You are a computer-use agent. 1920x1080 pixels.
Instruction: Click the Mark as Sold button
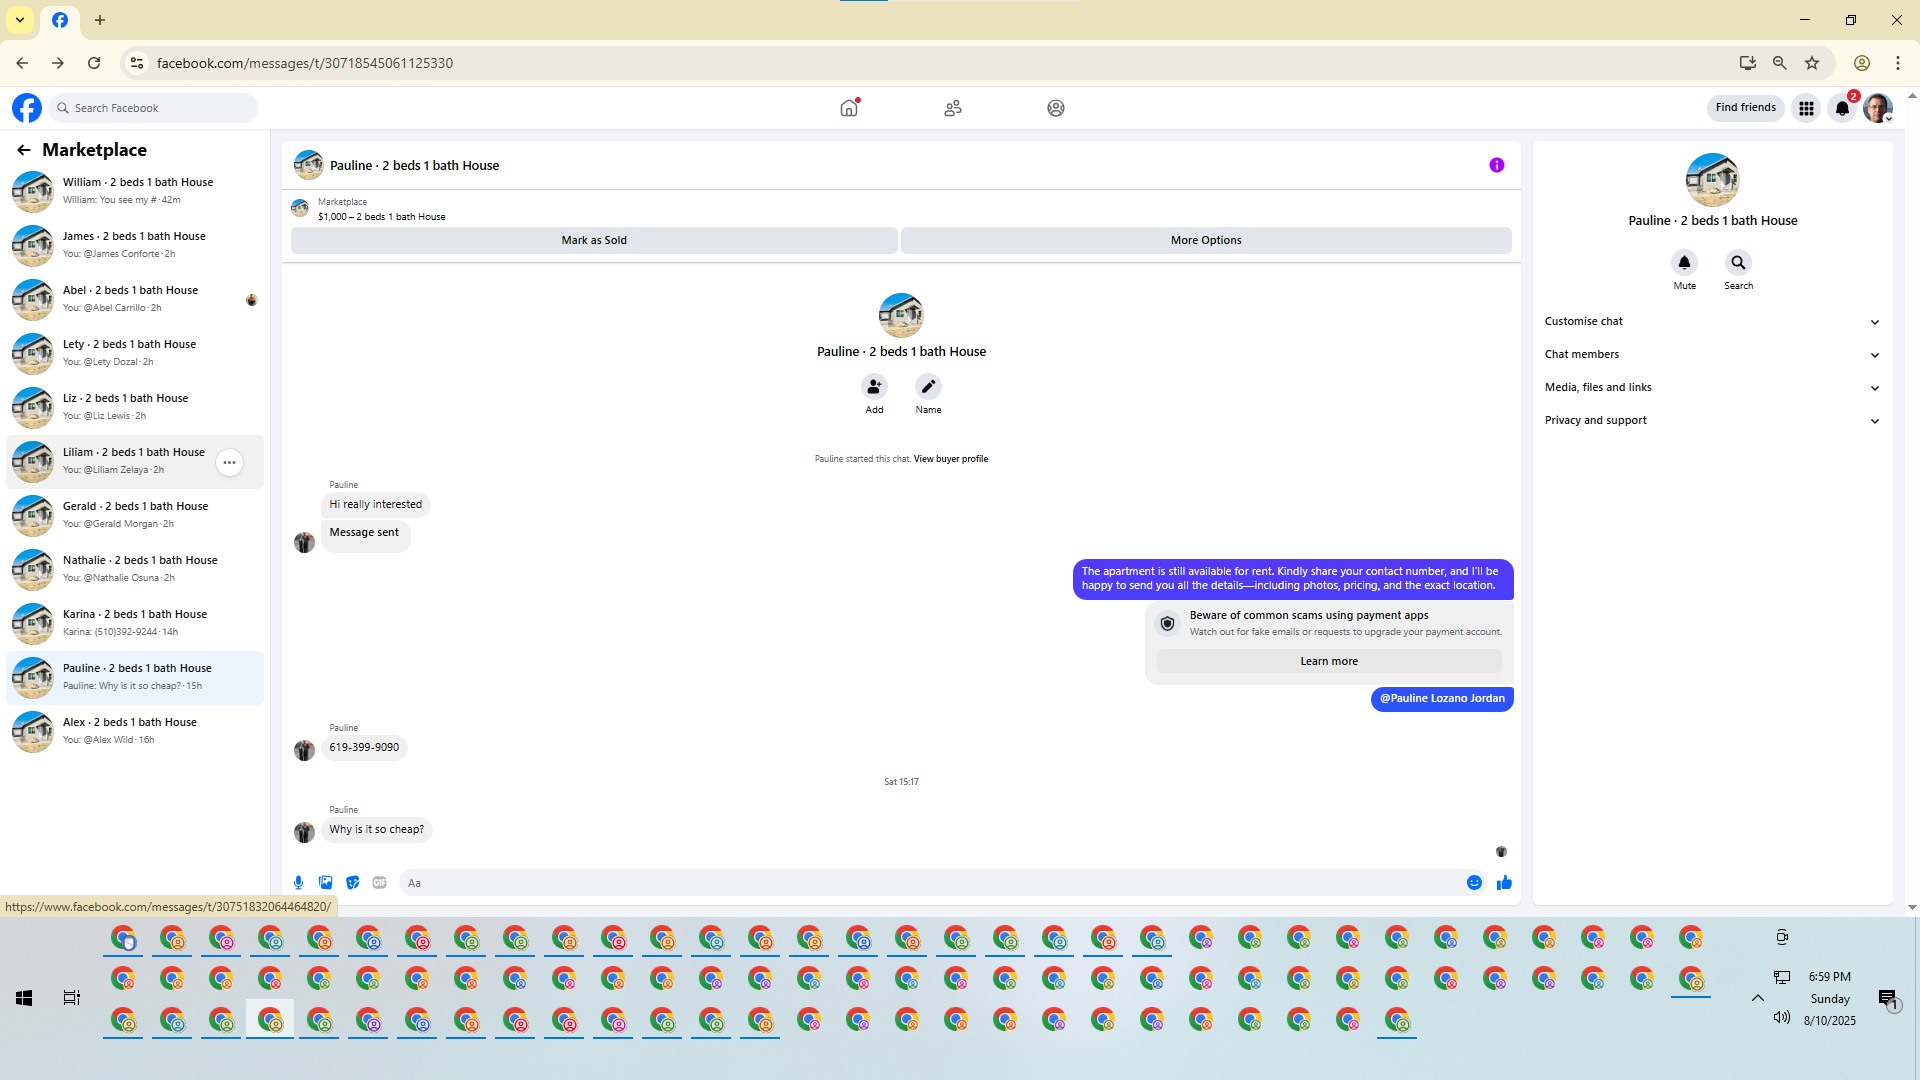point(594,241)
